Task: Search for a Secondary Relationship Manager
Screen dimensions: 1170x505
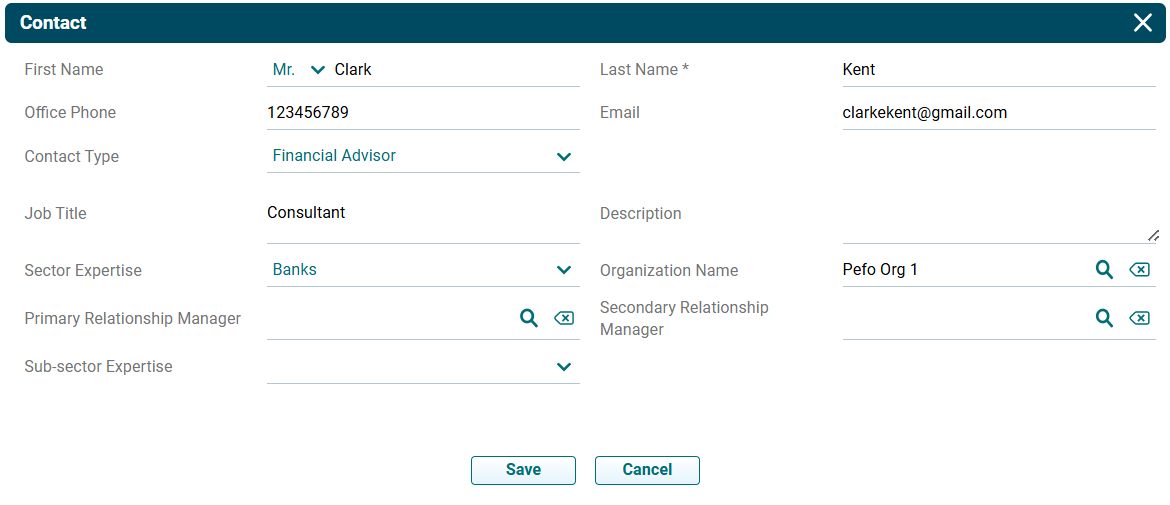Action: (x=1104, y=318)
